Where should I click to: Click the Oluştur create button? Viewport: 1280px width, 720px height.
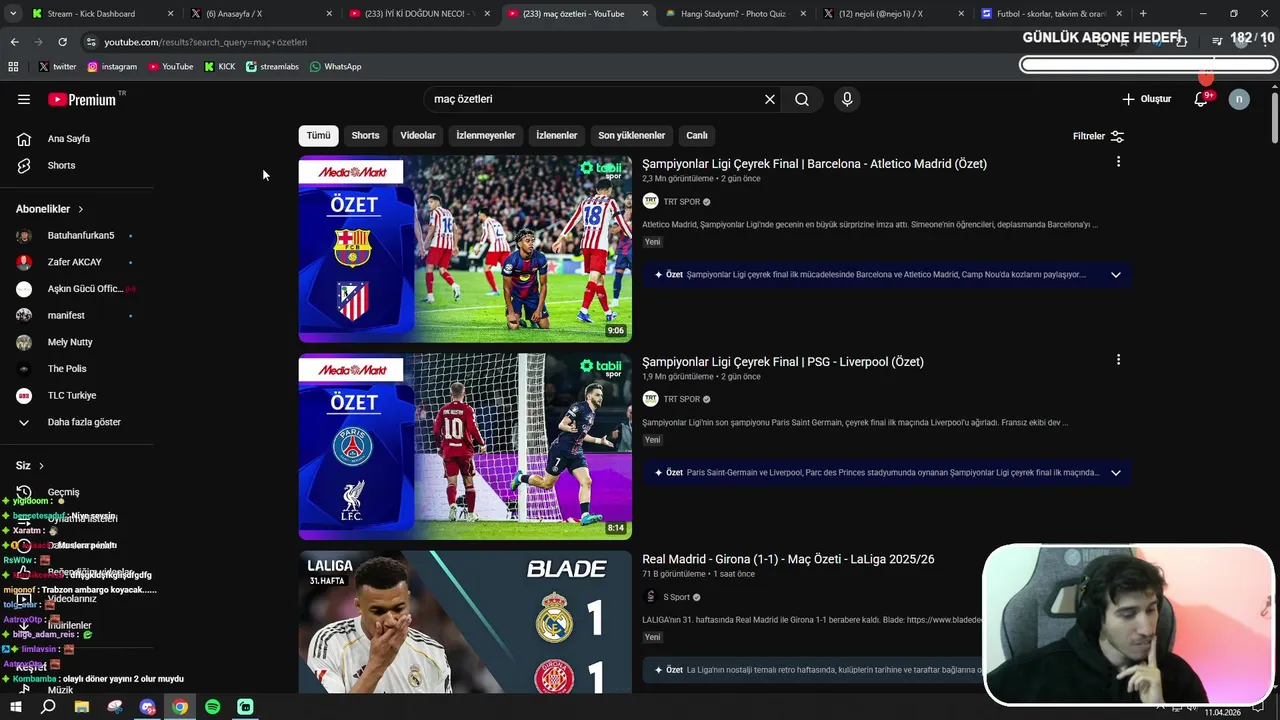[1146, 99]
